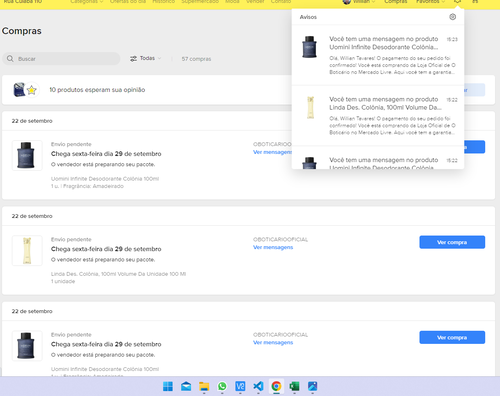Open File Explorer from taskbar

pos(204,386)
